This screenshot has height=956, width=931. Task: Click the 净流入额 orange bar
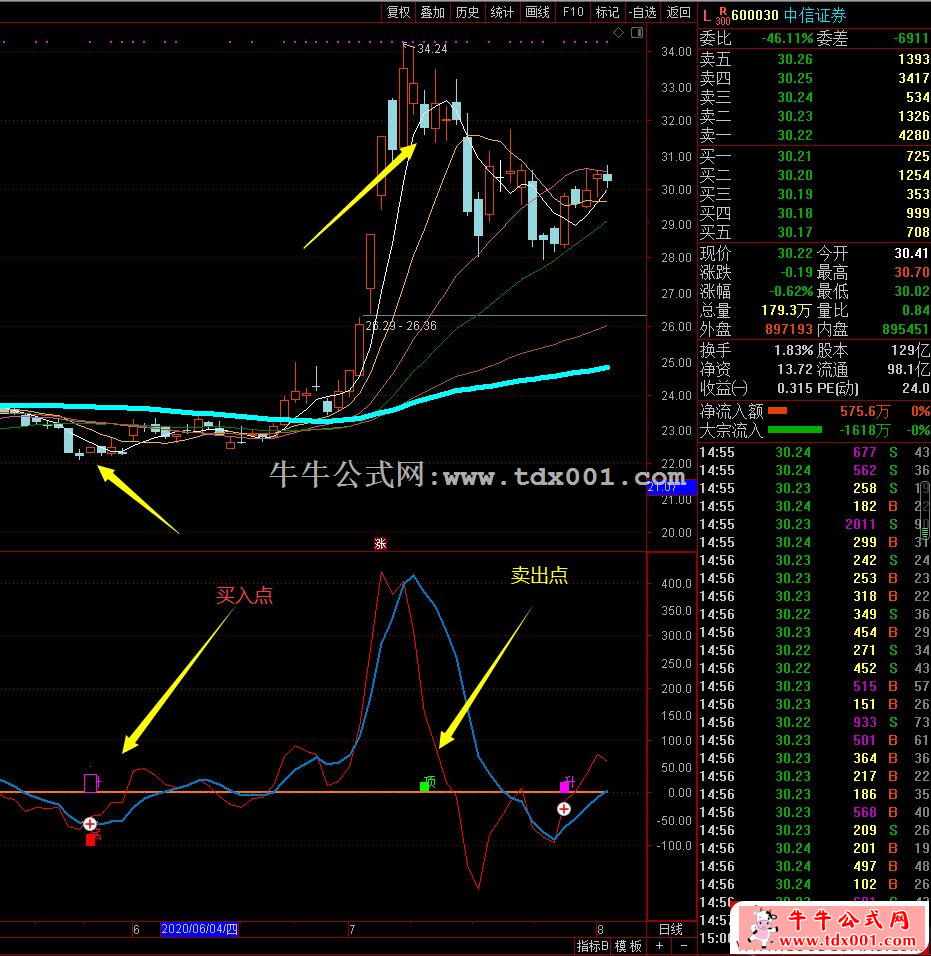(x=777, y=411)
